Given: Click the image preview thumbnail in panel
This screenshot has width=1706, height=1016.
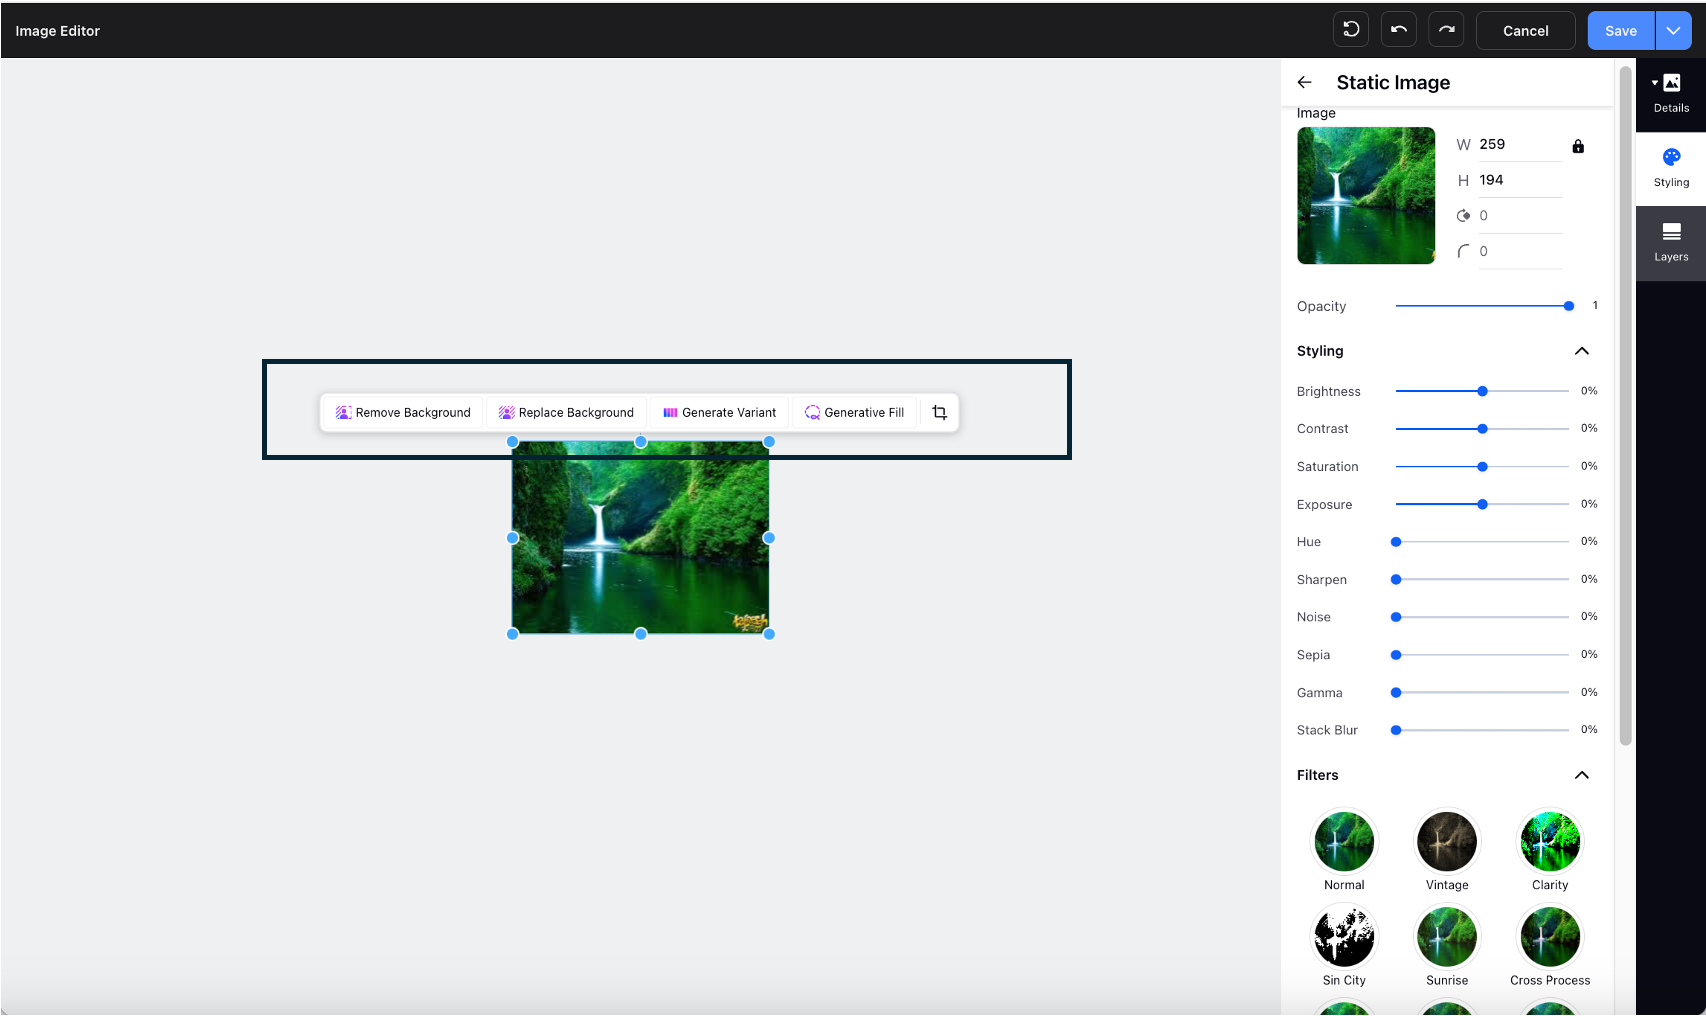Looking at the screenshot, I should point(1366,195).
